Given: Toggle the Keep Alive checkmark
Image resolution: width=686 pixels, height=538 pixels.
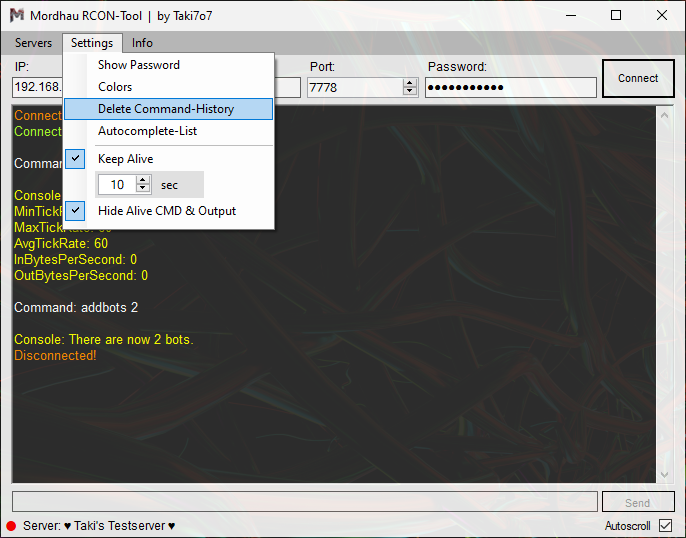Looking at the screenshot, I should tap(75, 158).
